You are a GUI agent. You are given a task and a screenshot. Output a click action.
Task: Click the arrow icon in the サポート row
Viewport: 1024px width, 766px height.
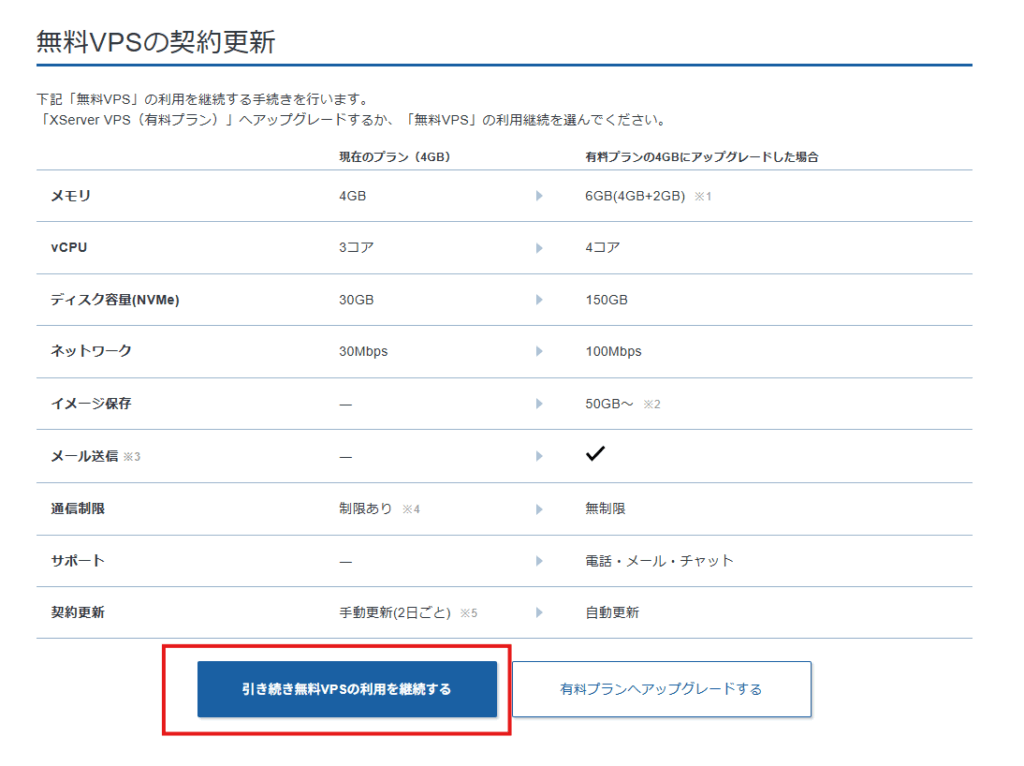tap(539, 561)
